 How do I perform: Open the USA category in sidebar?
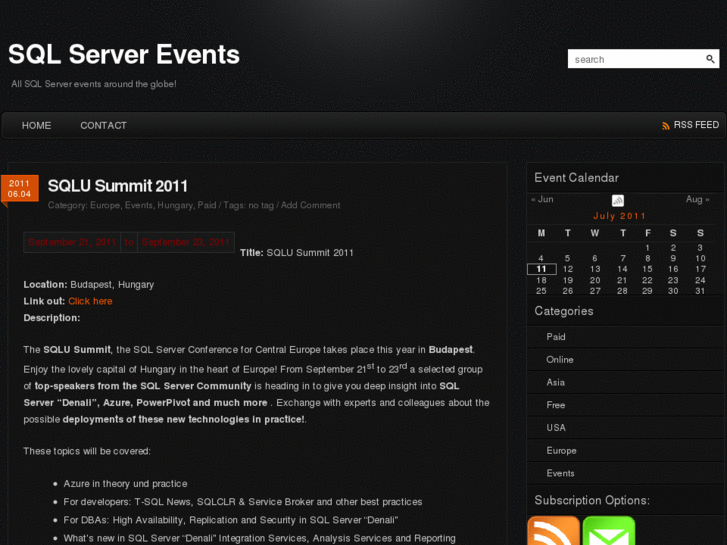pos(556,428)
